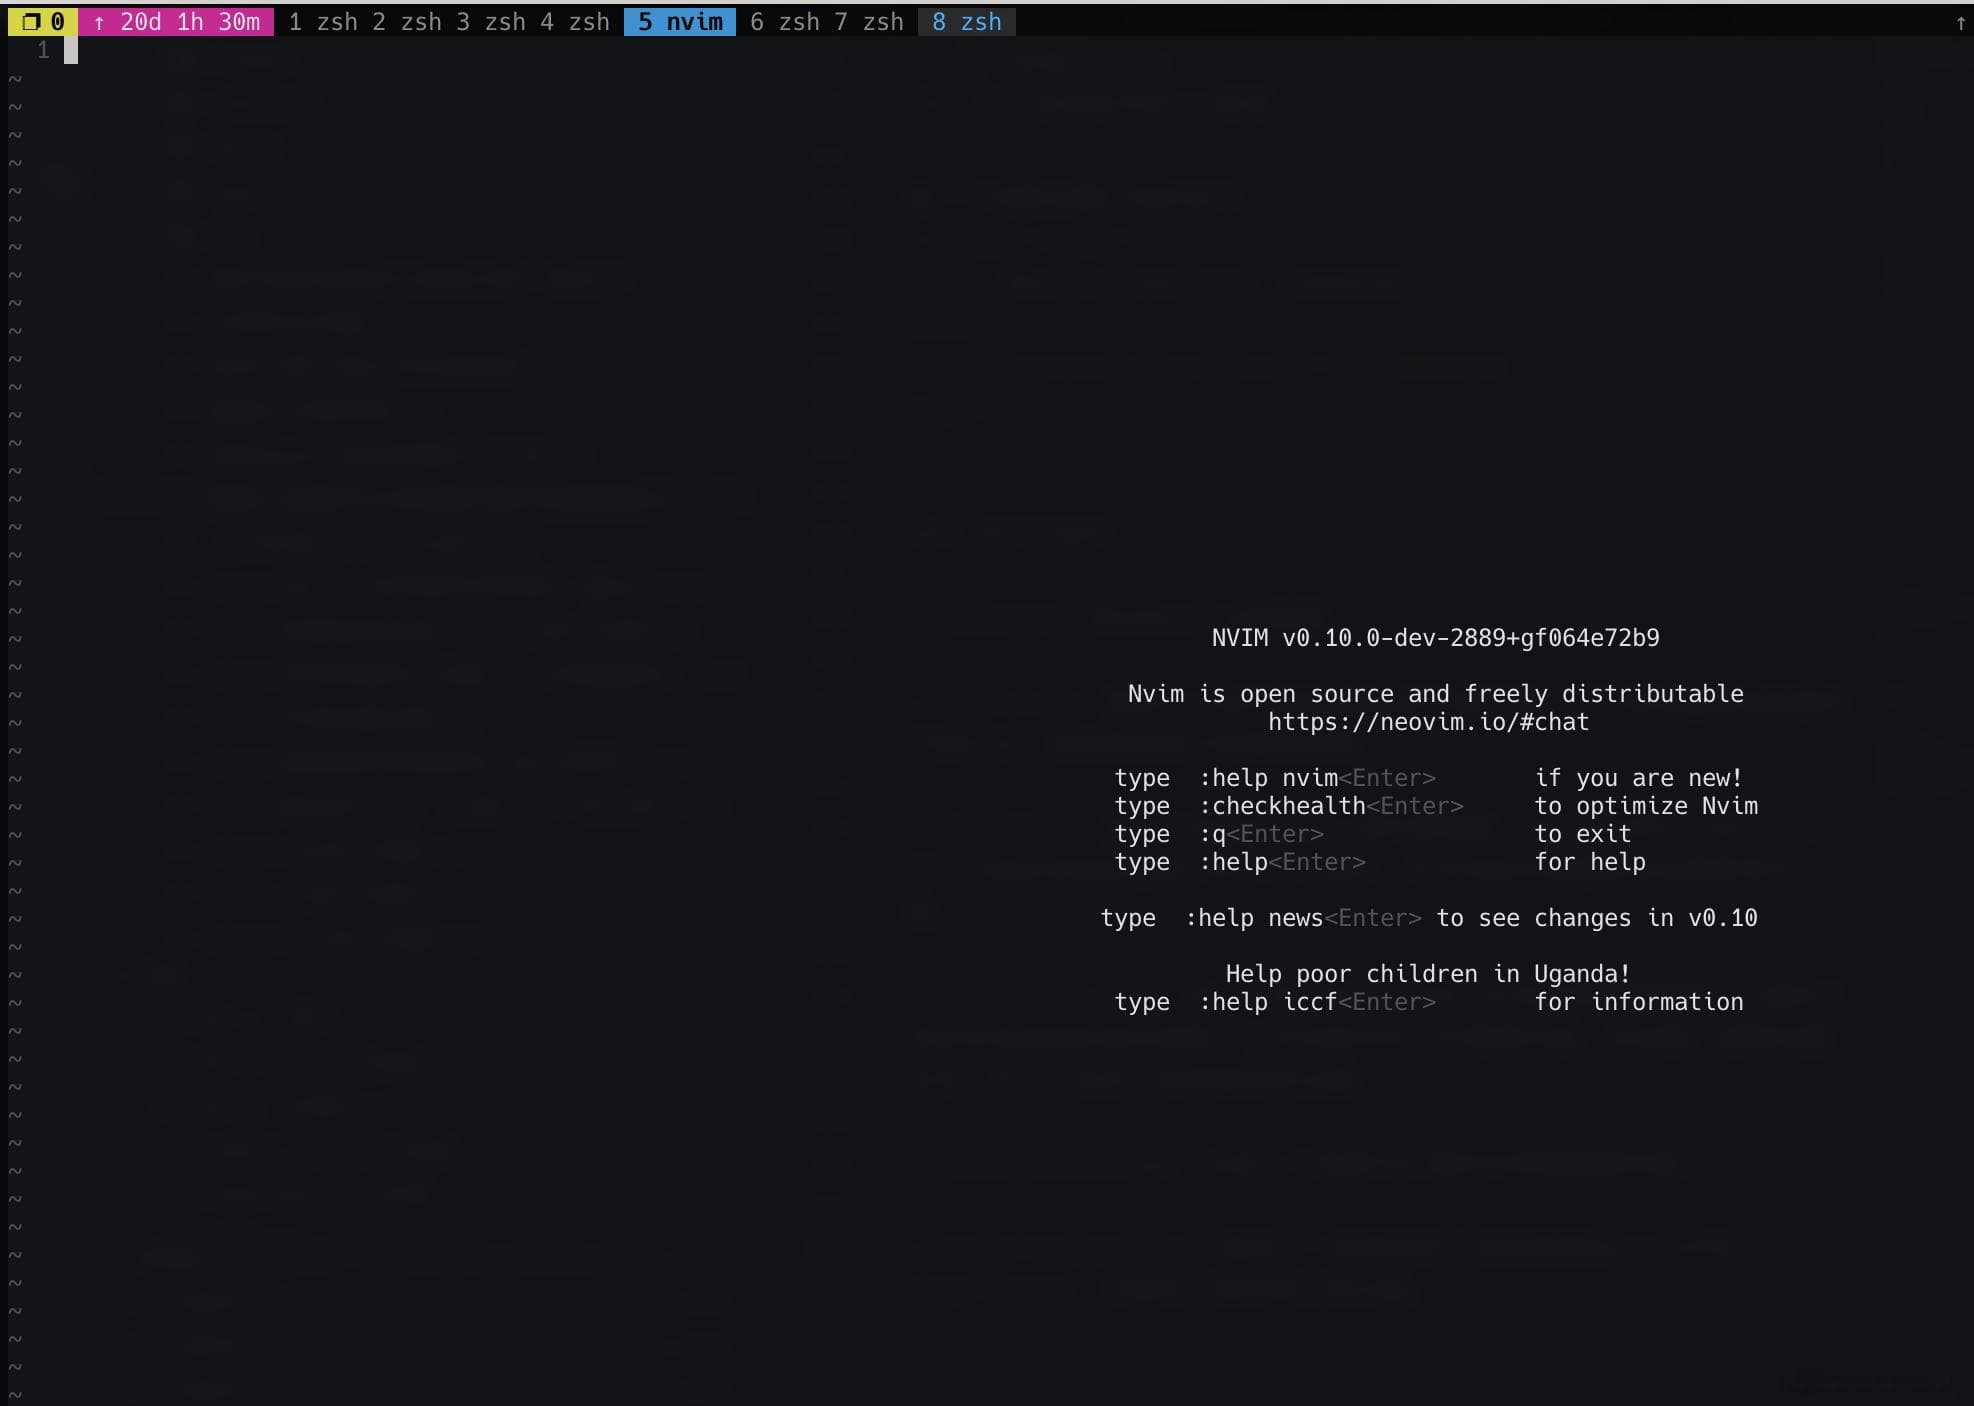Select tmux window 1 zsh
The image size is (1974, 1406).
[323, 22]
